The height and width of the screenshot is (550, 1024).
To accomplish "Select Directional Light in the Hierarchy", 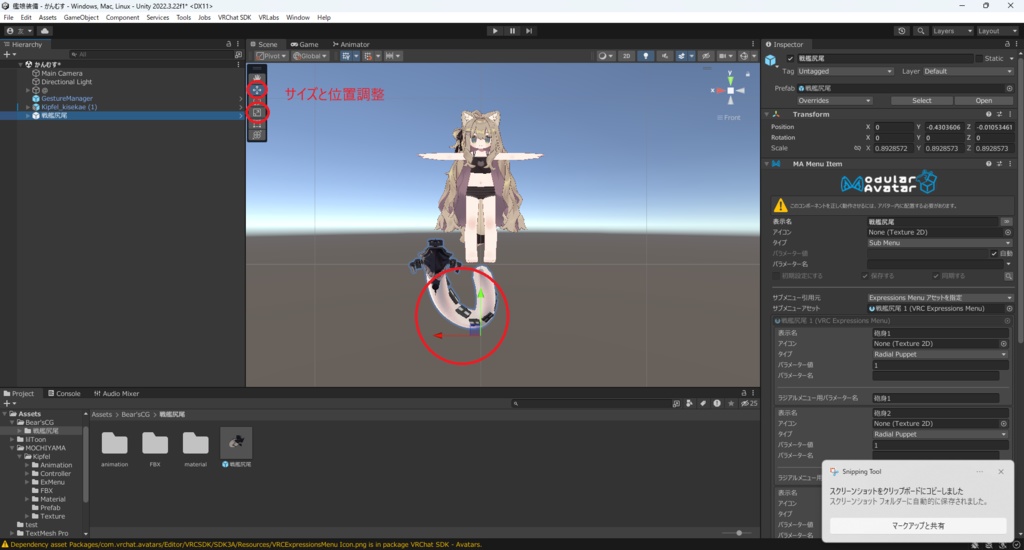I will pos(66,82).
